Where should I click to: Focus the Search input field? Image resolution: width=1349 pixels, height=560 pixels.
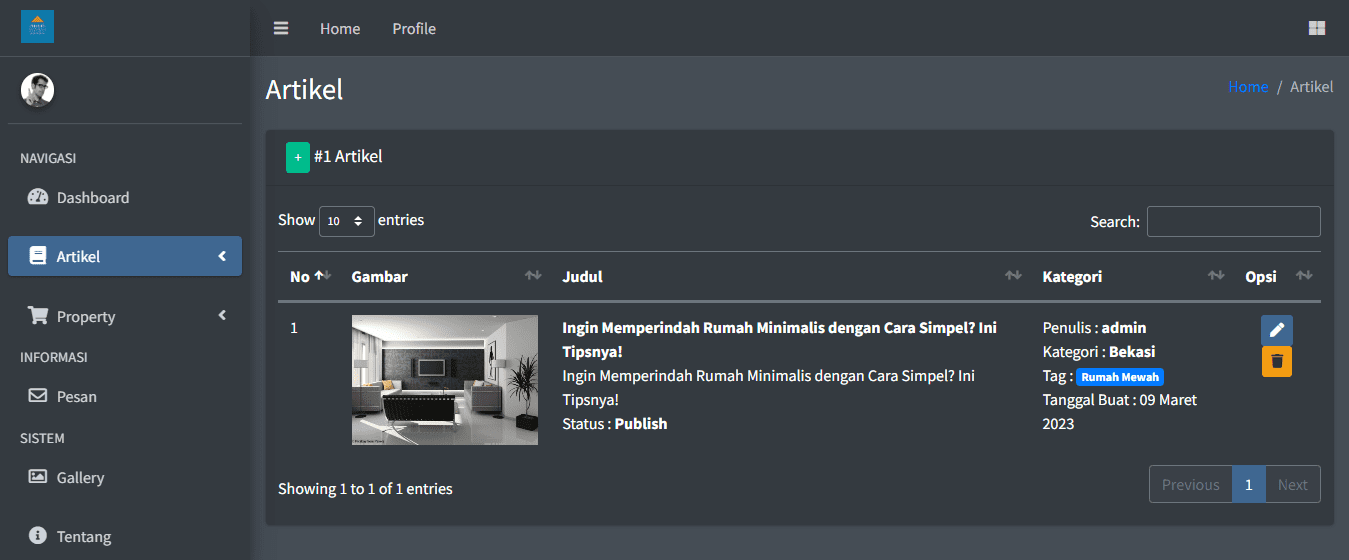pyautogui.click(x=1233, y=221)
